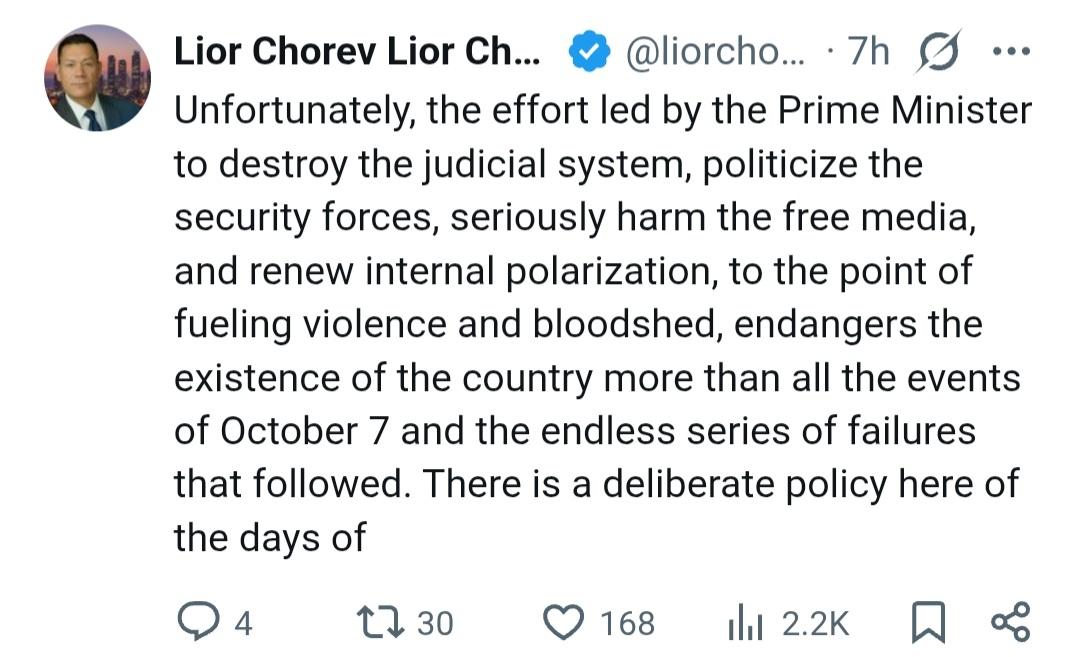
Task: Open view analytics bar-chart icon
Action: click(x=745, y=623)
